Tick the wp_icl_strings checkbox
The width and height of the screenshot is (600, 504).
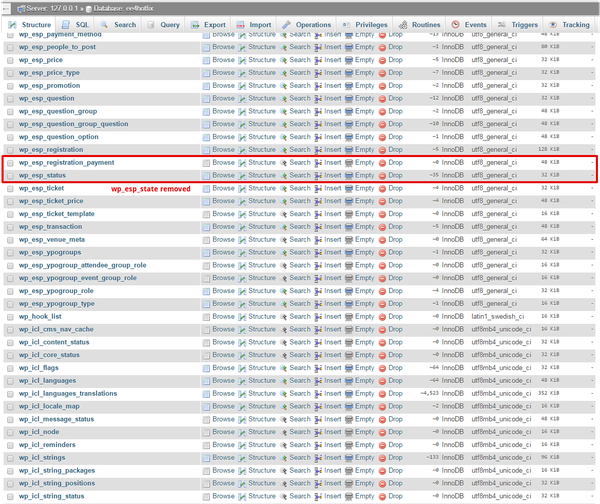[10, 458]
